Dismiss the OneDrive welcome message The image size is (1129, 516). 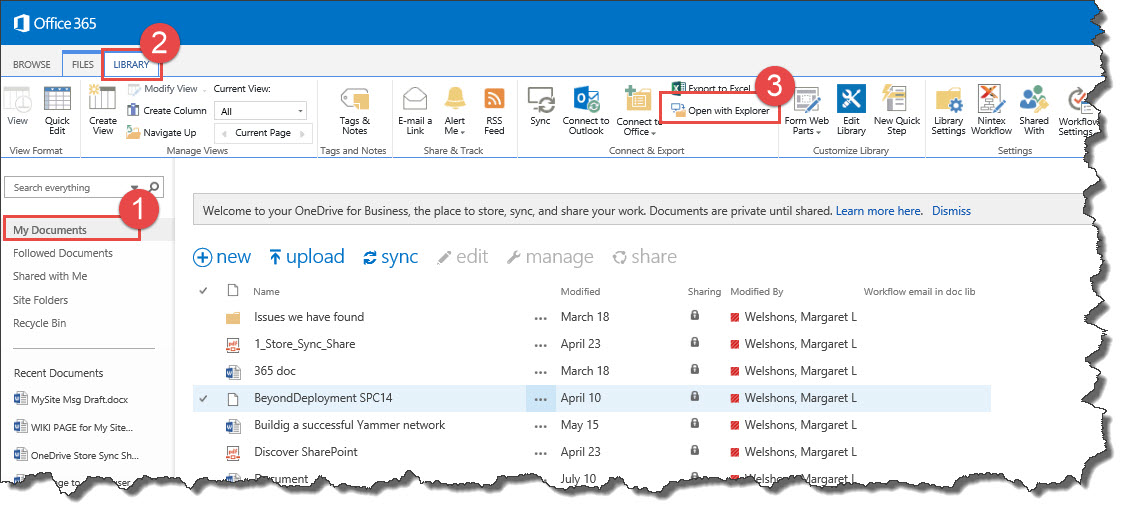click(x=951, y=211)
